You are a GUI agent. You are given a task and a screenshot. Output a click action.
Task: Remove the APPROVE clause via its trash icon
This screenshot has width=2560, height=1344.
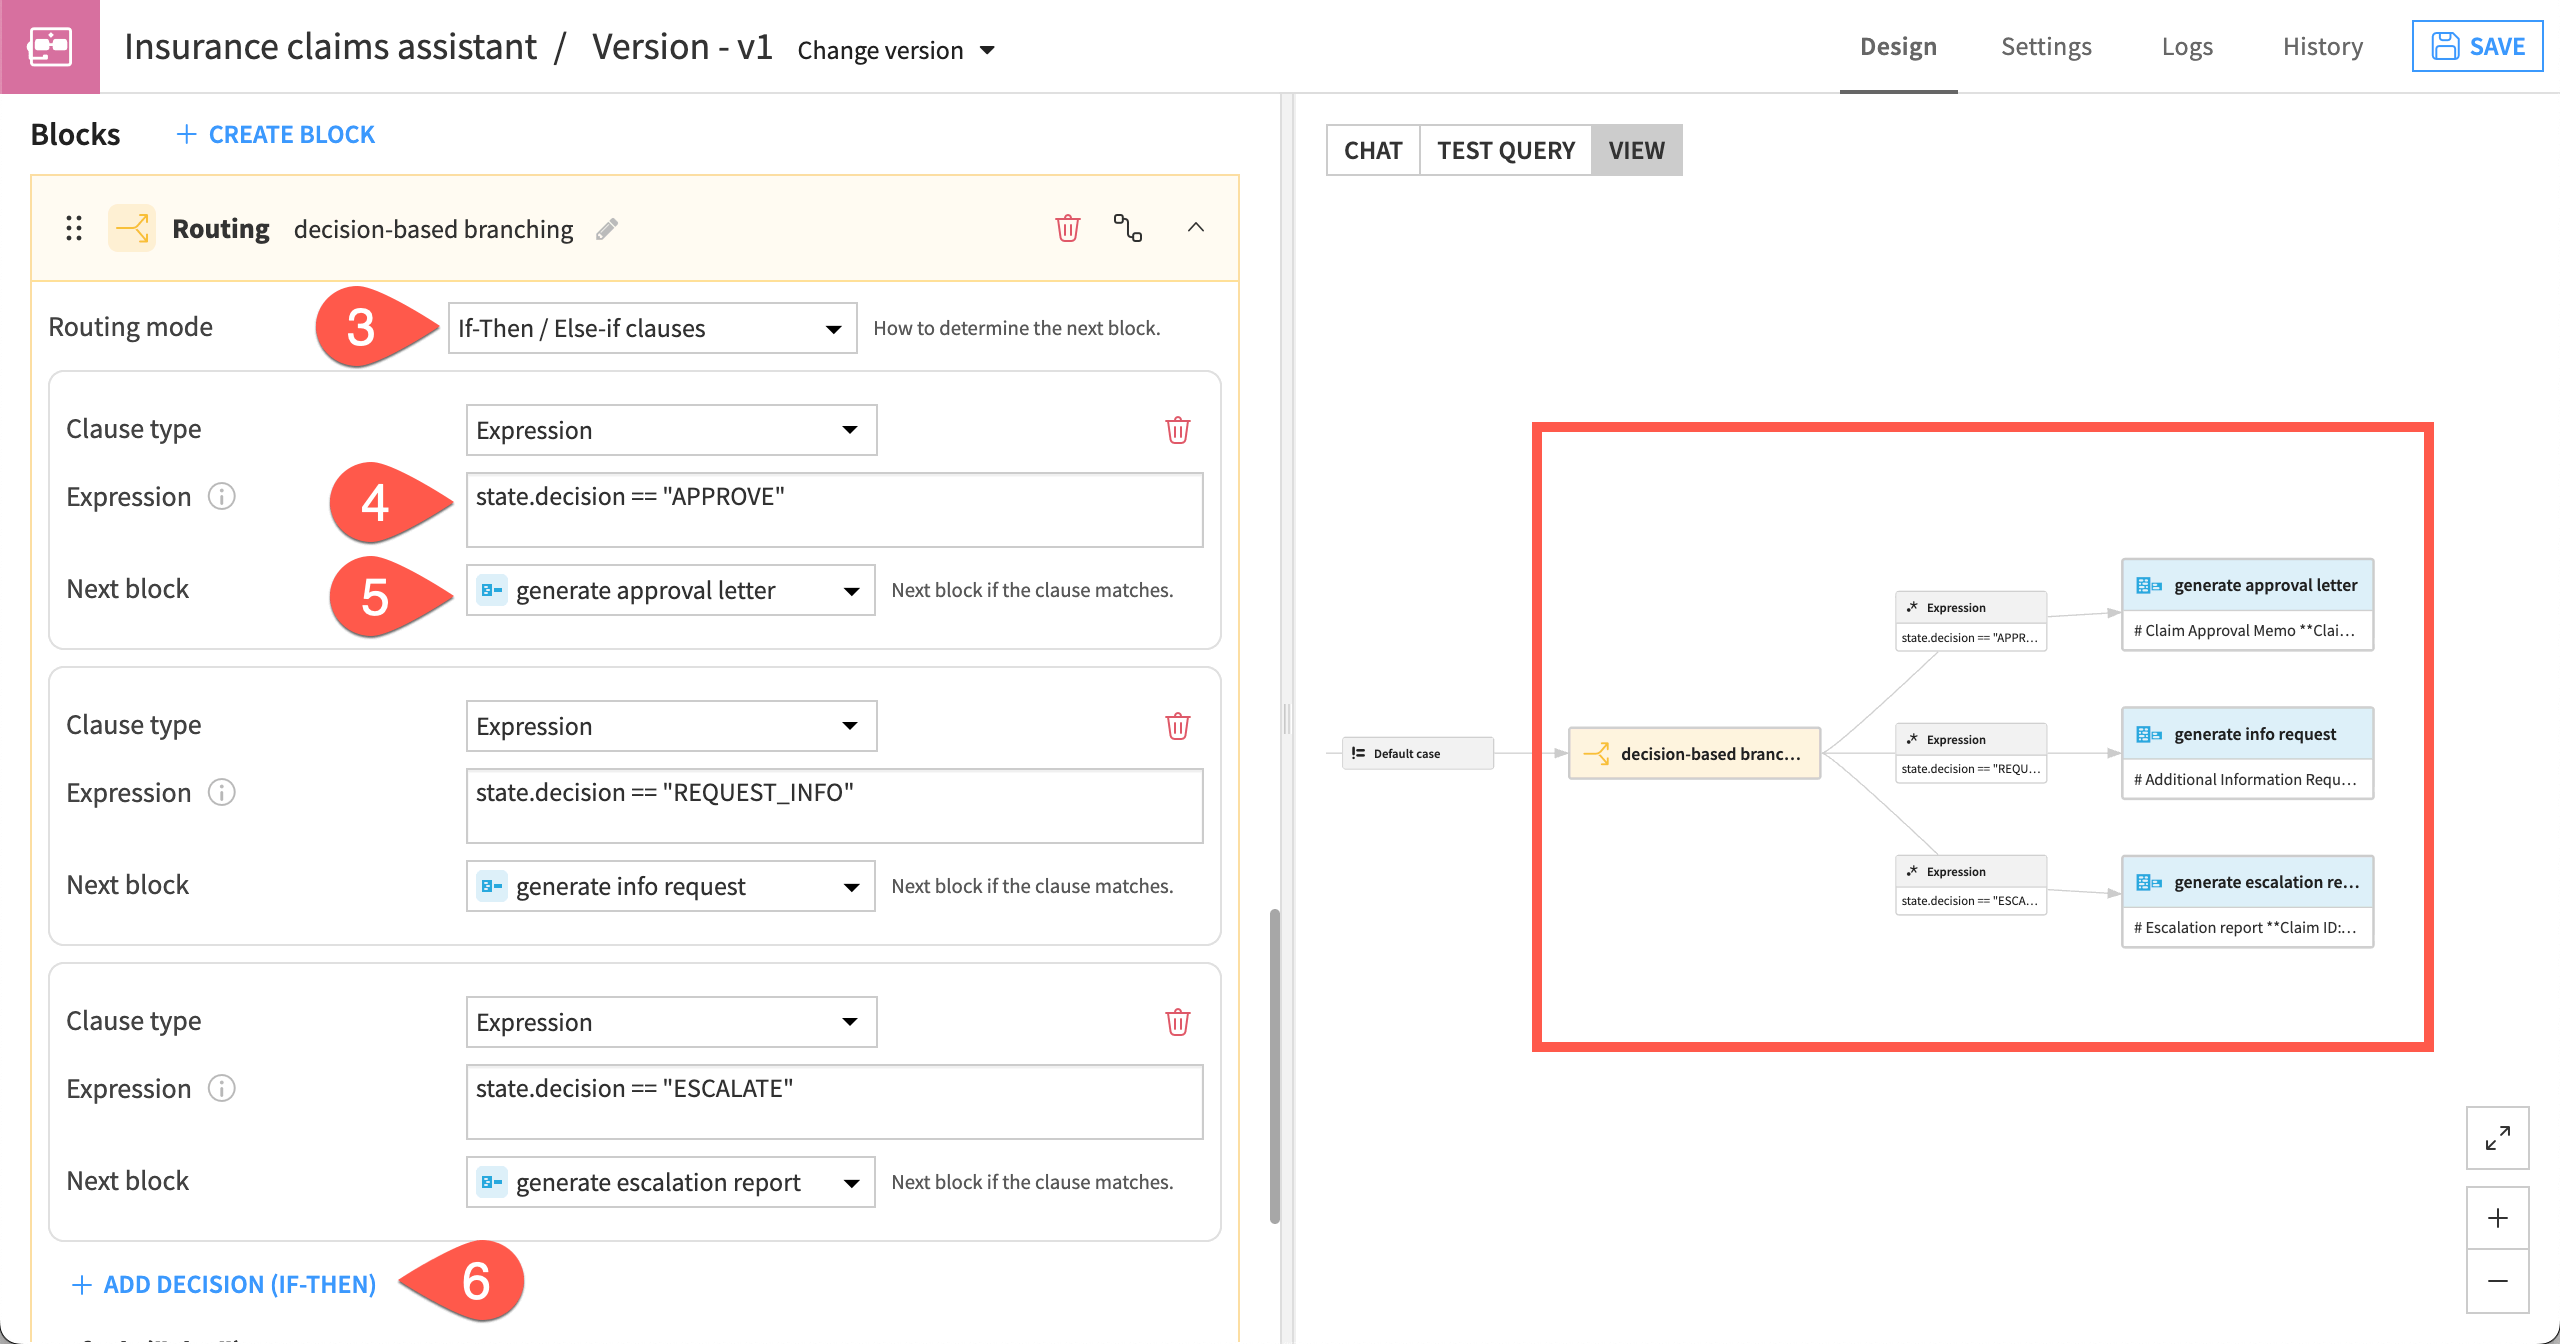pos(1178,430)
